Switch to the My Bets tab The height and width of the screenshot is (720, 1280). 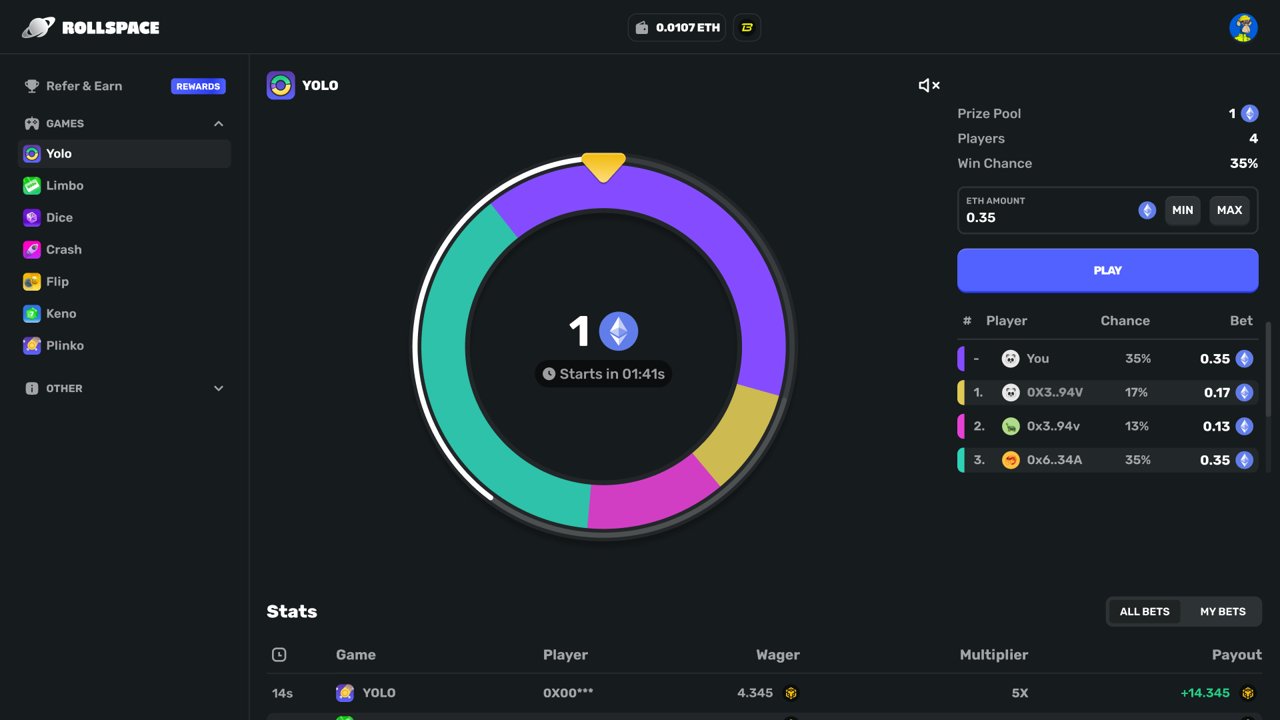click(1222, 611)
